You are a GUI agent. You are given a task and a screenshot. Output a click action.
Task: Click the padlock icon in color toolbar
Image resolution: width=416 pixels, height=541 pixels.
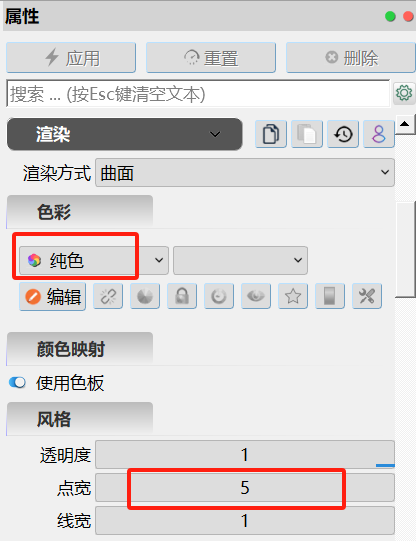click(x=182, y=296)
